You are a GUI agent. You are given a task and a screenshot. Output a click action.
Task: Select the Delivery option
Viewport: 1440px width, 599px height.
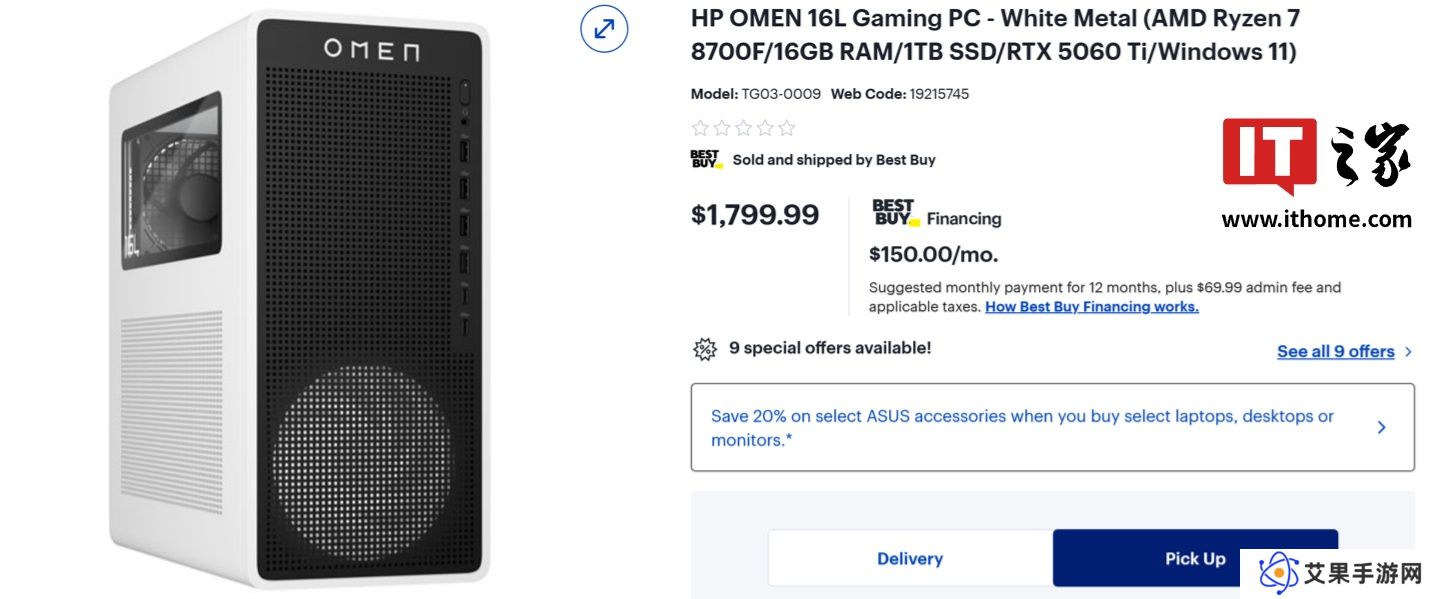coord(910,558)
